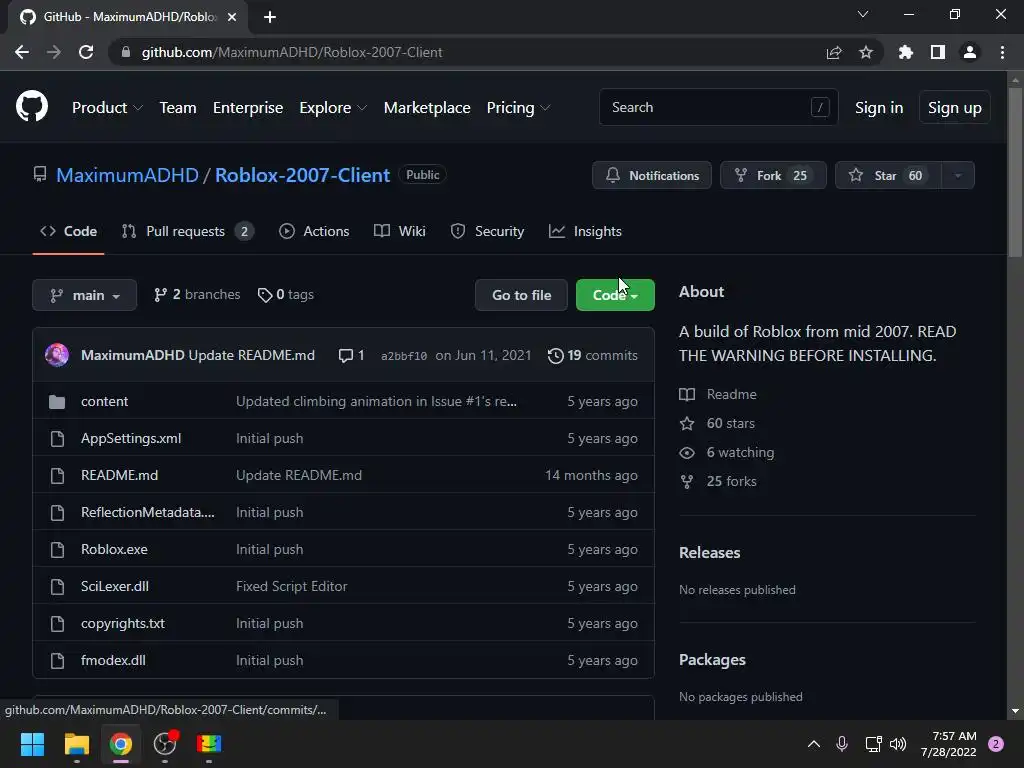This screenshot has height=768, width=1024.
Task: Open the Wiki tab
Action: click(x=400, y=231)
